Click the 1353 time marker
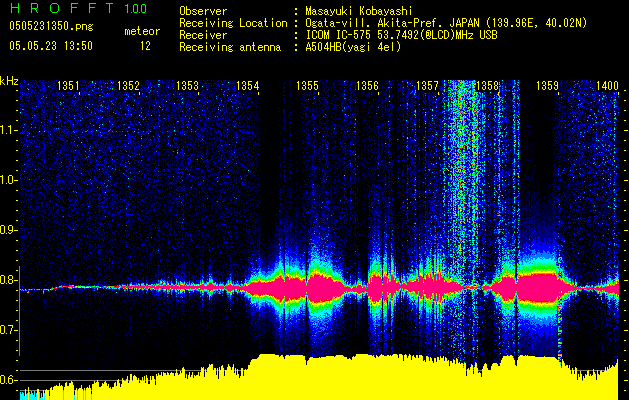The width and height of the screenshot is (629, 400). [x=187, y=85]
